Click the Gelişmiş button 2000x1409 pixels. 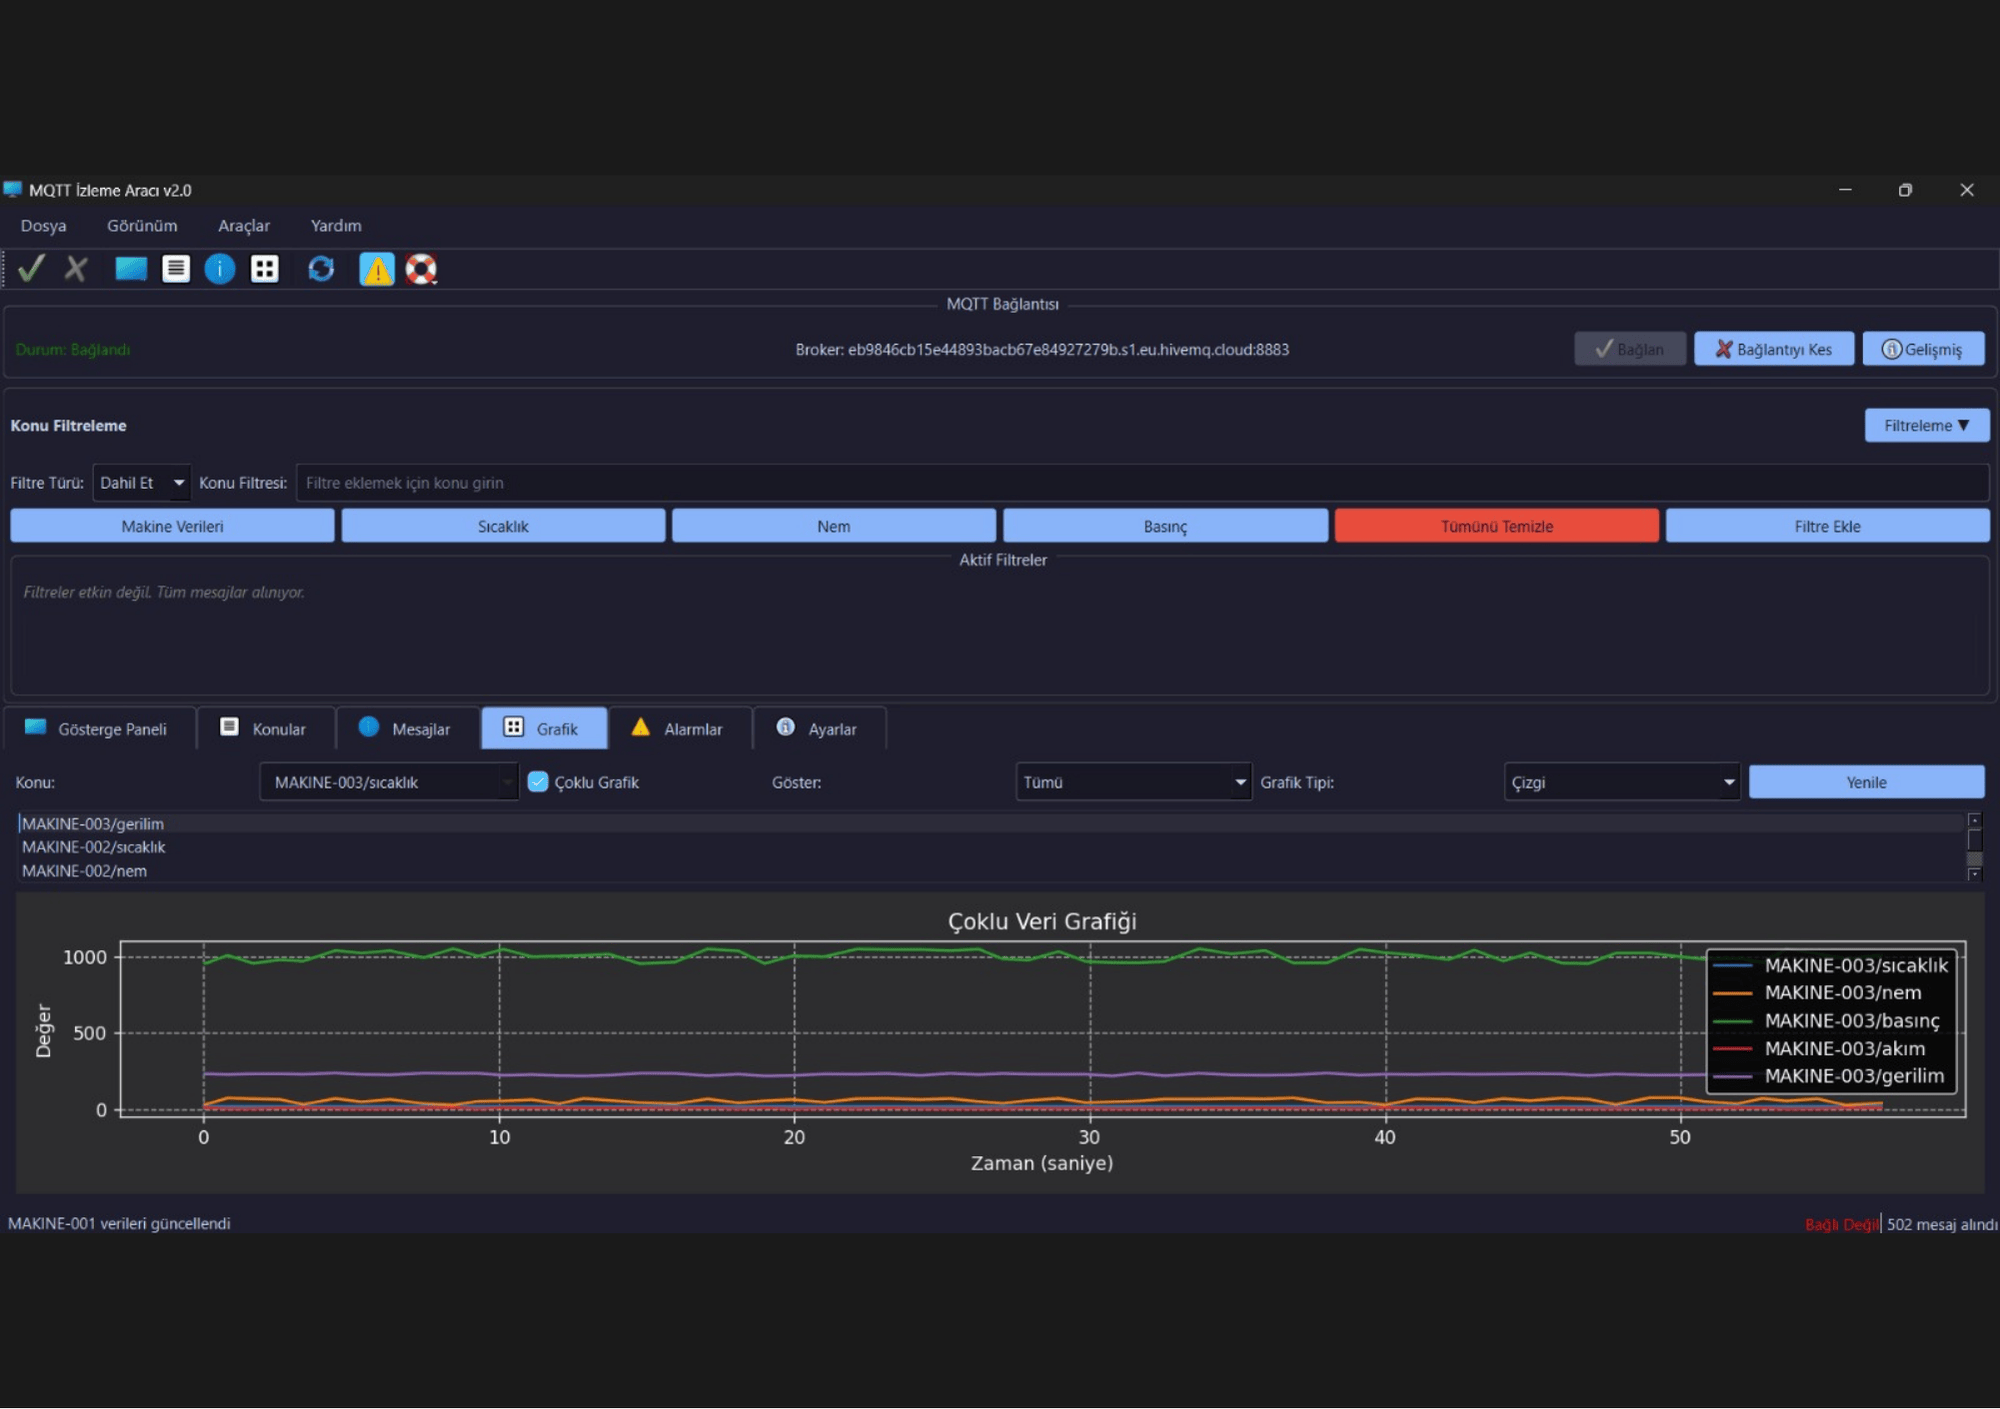point(1923,349)
